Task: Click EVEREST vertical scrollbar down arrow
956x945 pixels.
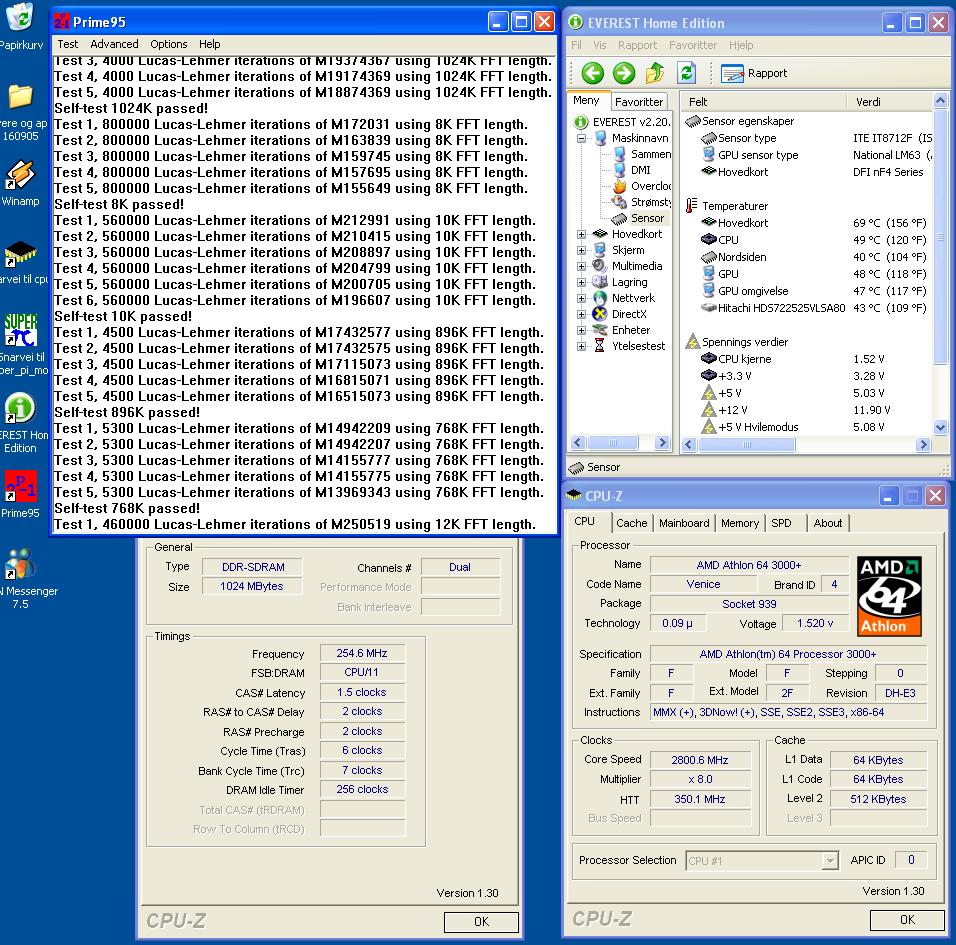Action: (941, 428)
